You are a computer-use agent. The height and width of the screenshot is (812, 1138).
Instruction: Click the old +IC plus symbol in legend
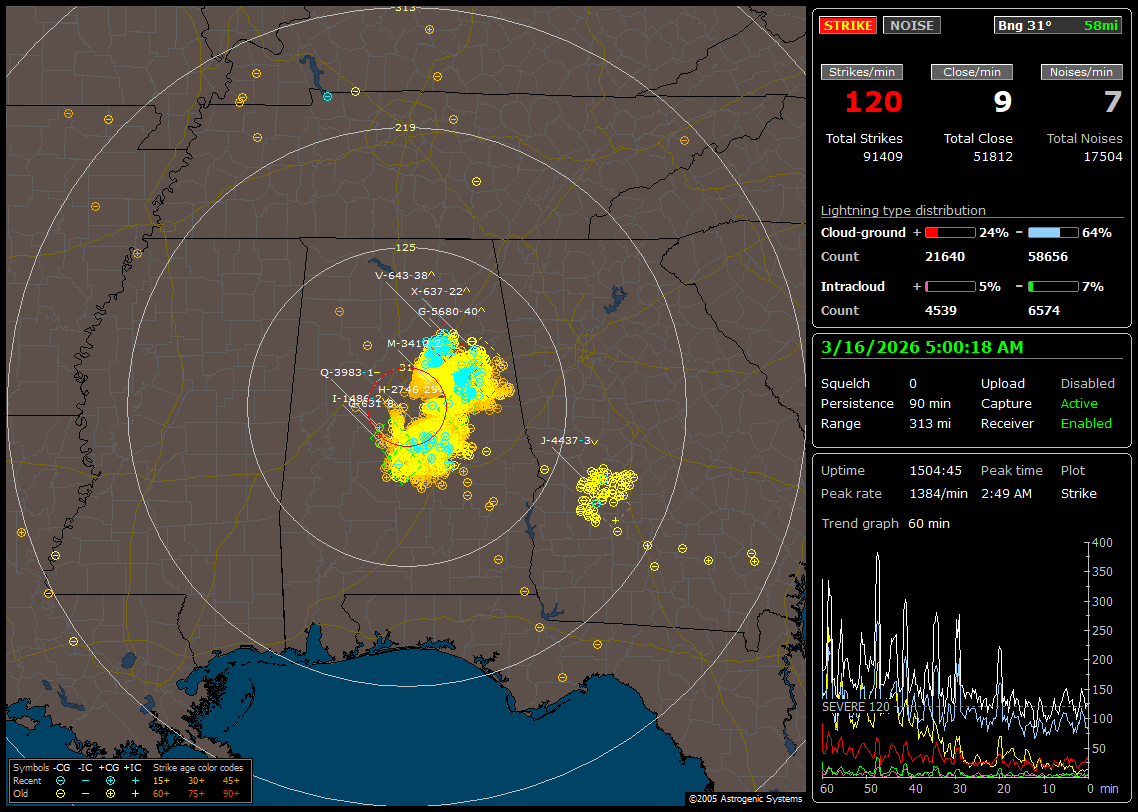pyautogui.click(x=135, y=793)
